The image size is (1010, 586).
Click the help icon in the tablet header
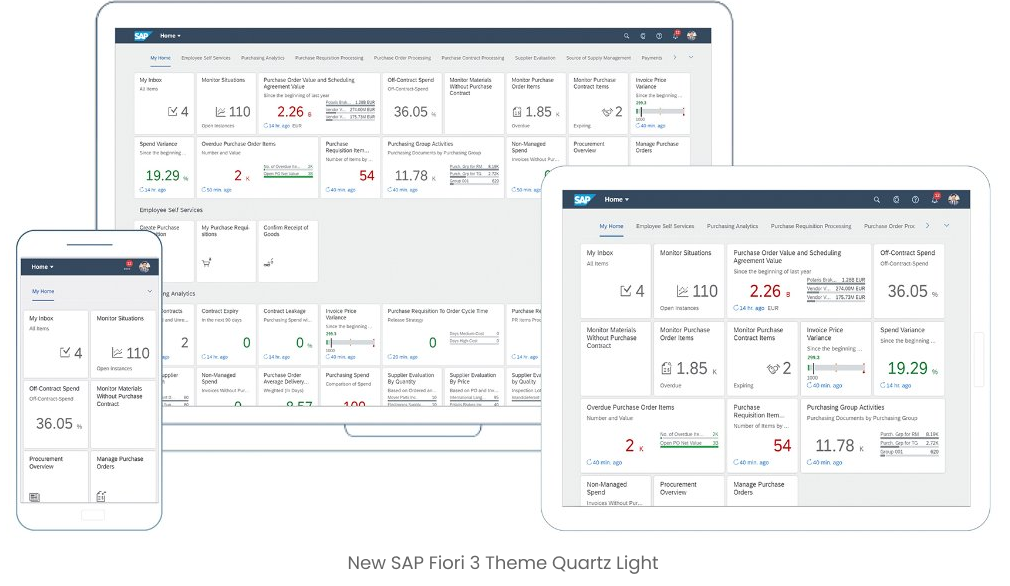(915, 200)
